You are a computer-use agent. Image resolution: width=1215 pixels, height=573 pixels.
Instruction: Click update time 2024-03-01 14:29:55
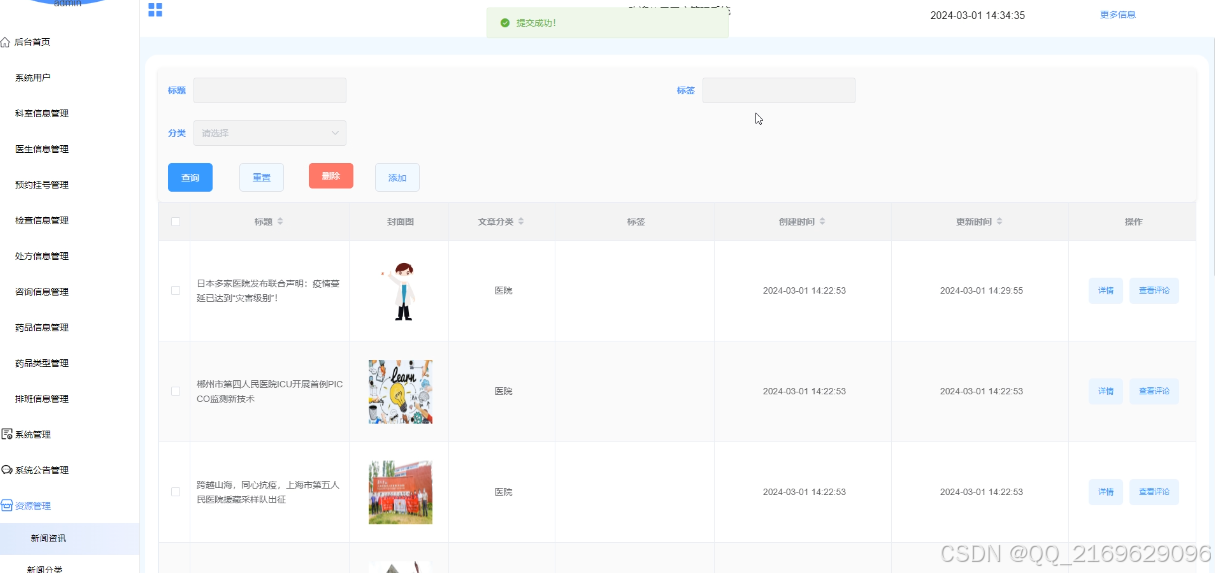click(981, 291)
